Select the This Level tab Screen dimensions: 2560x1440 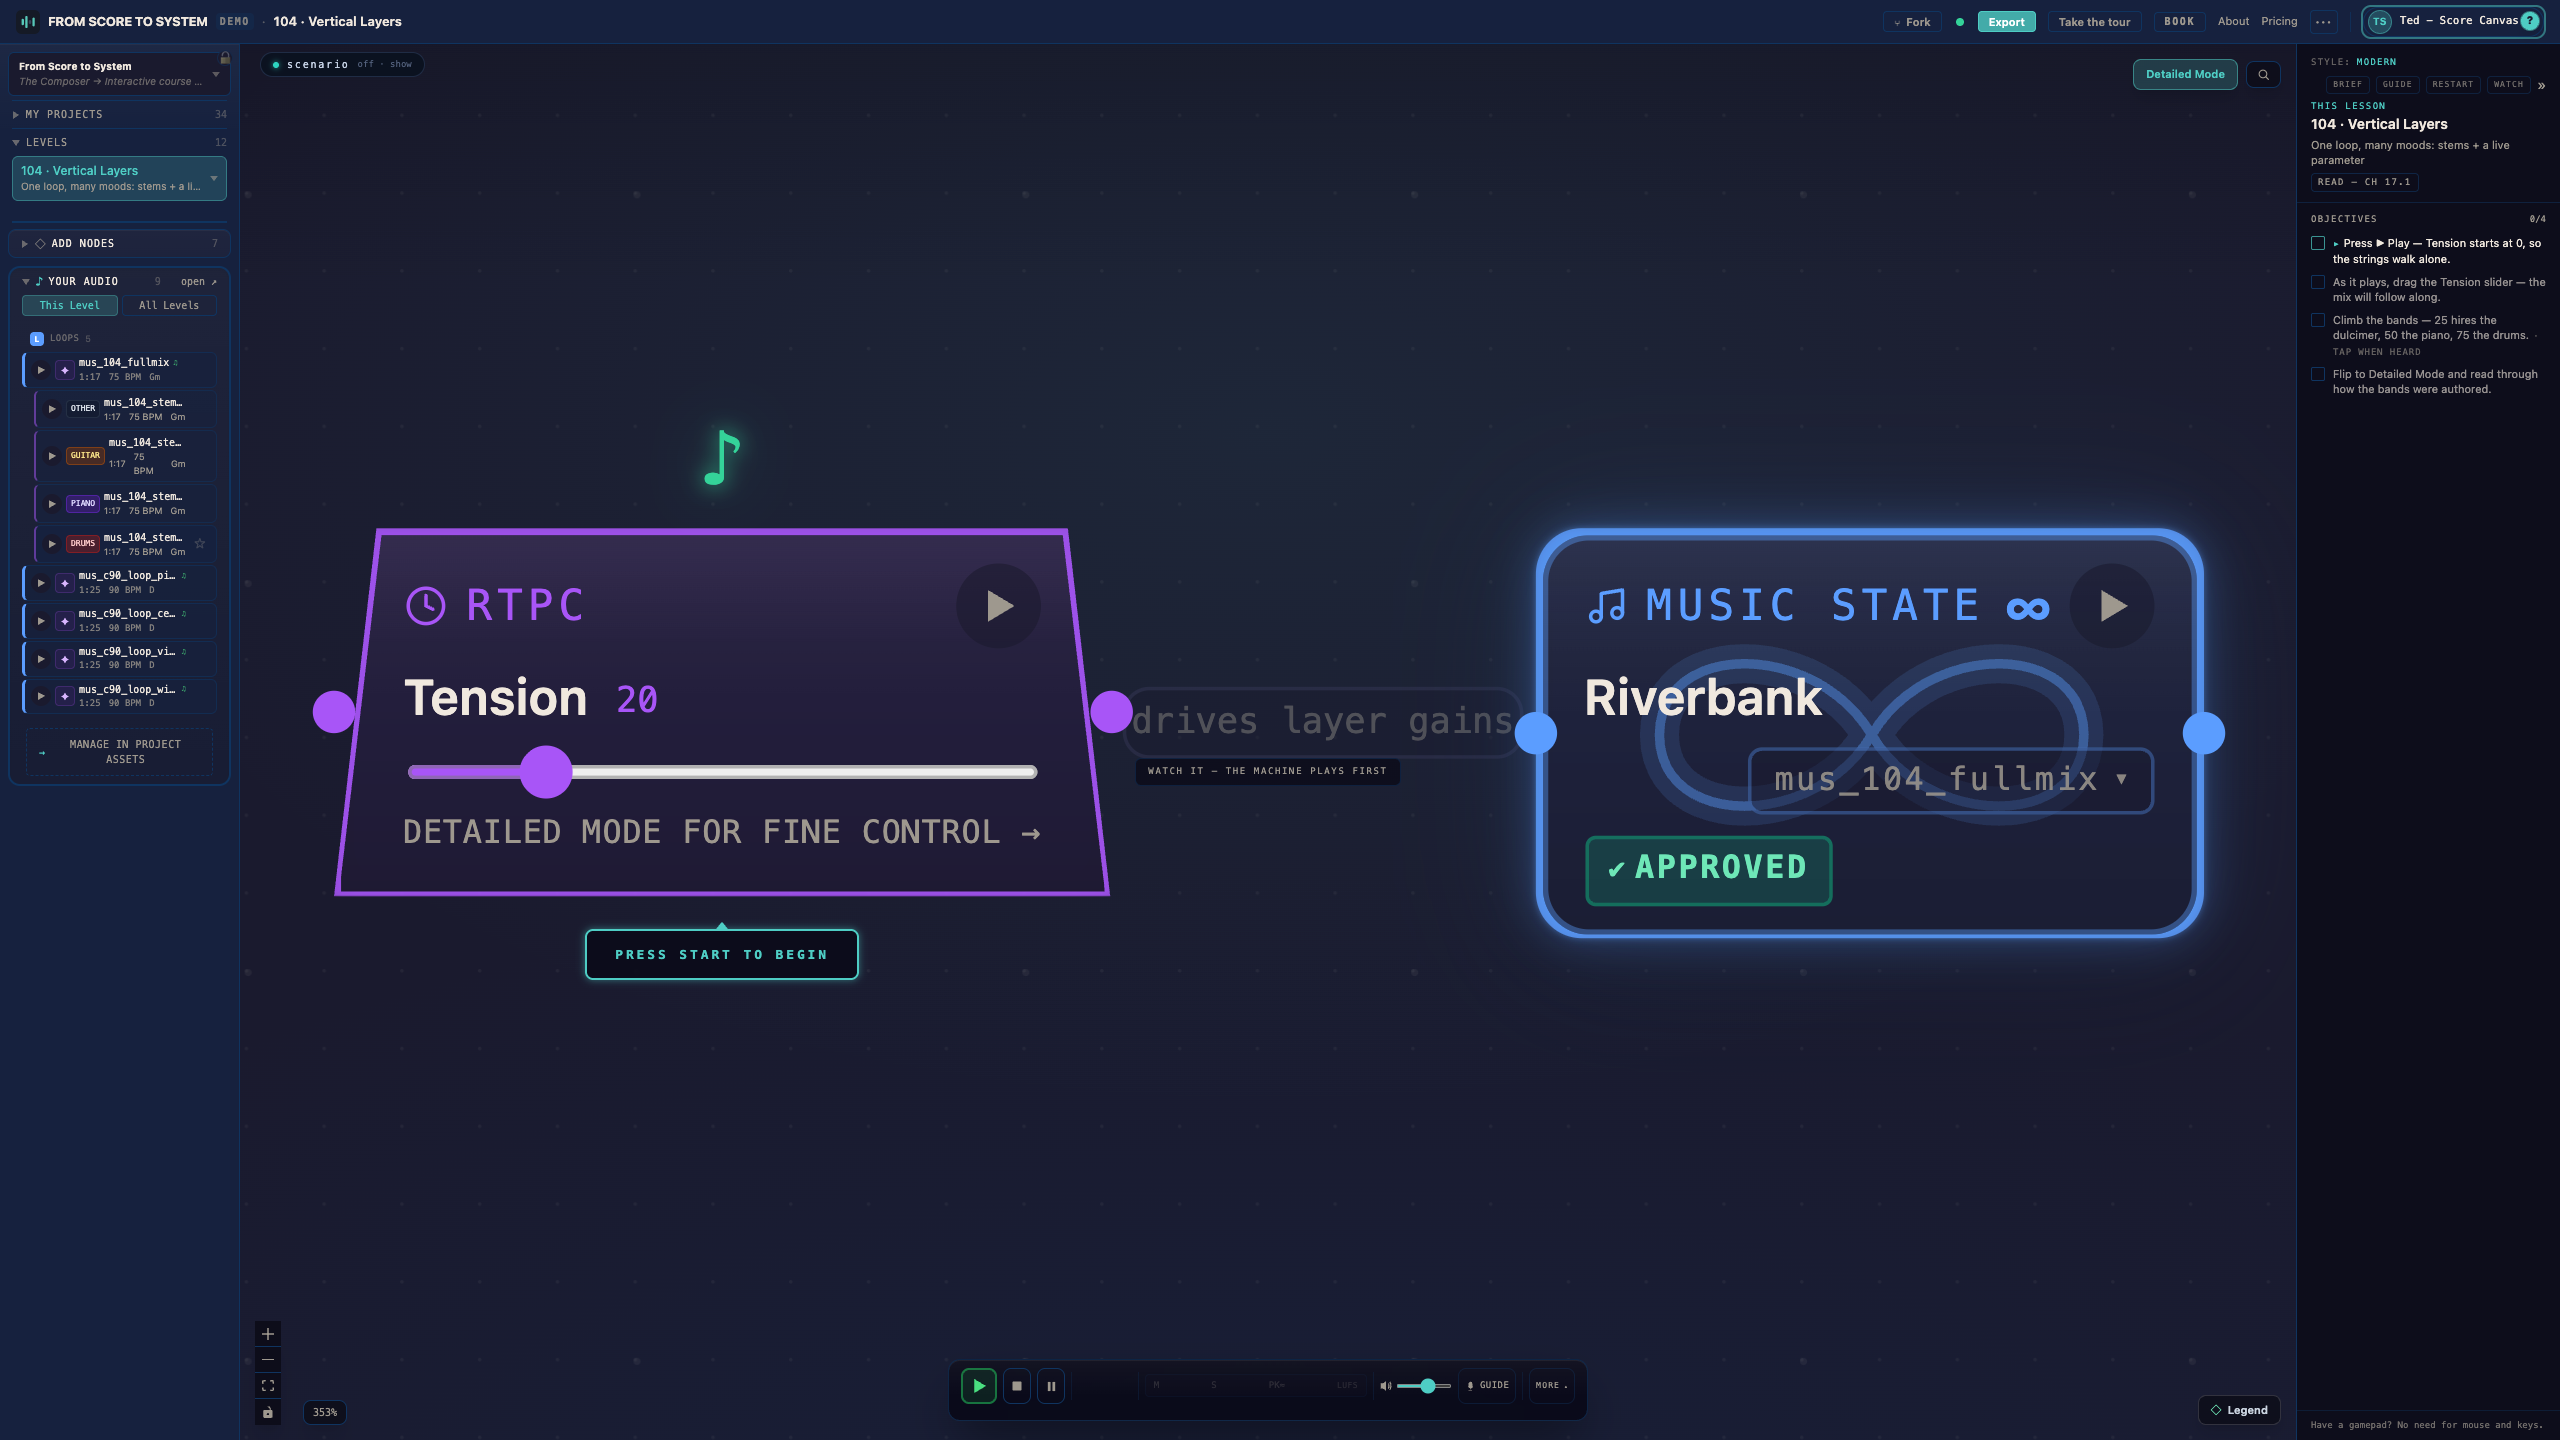(x=70, y=306)
